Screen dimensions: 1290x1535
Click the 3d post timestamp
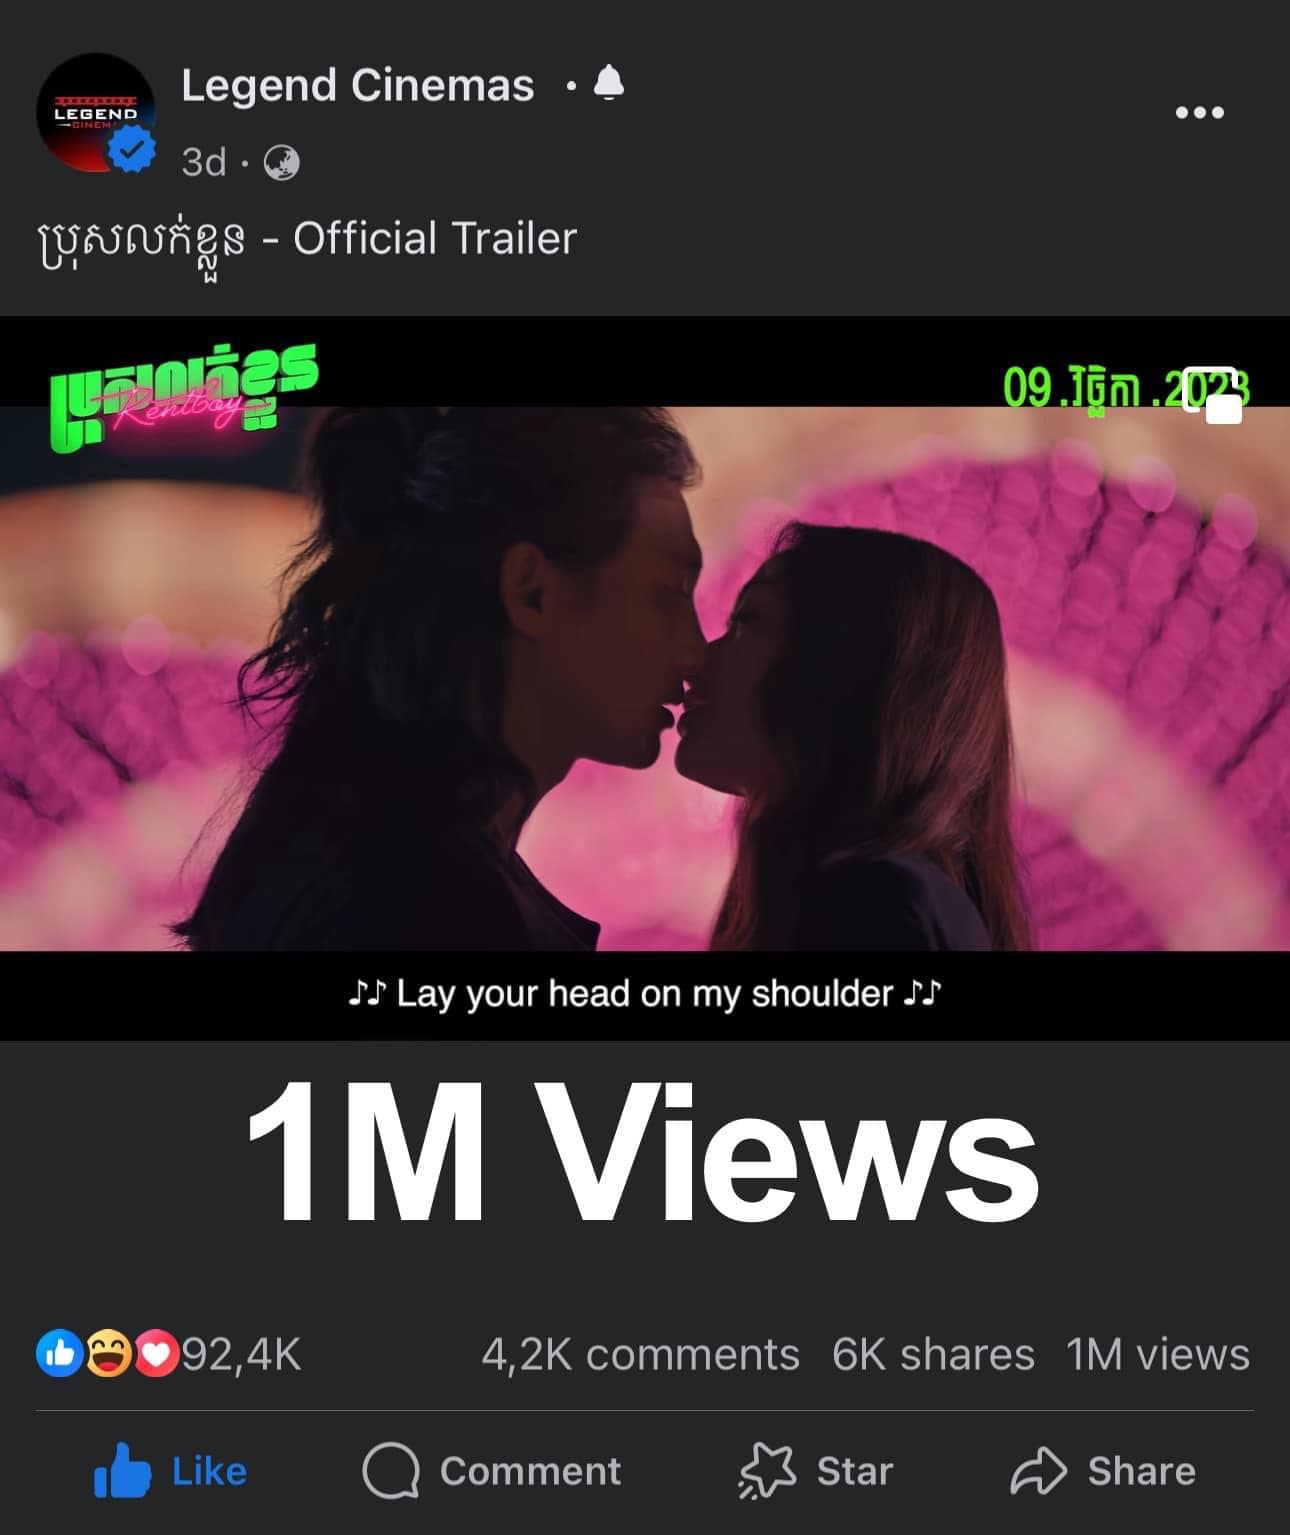[204, 162]
